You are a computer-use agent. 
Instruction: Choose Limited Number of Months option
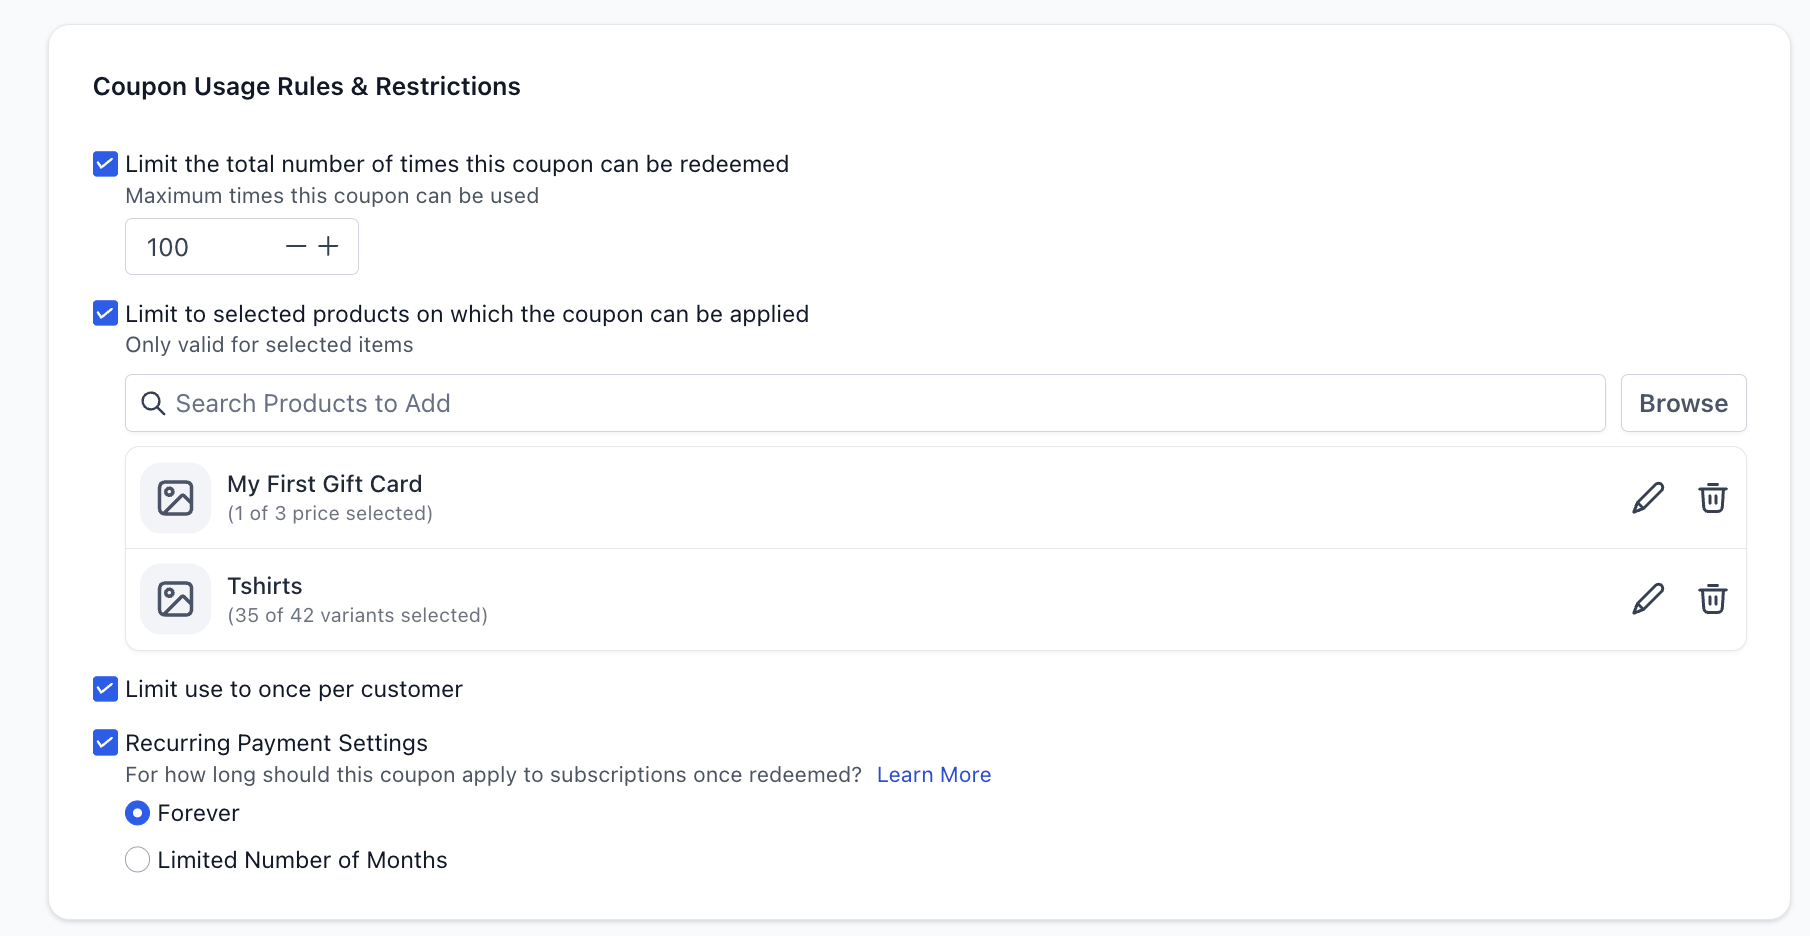coord(138,860)
